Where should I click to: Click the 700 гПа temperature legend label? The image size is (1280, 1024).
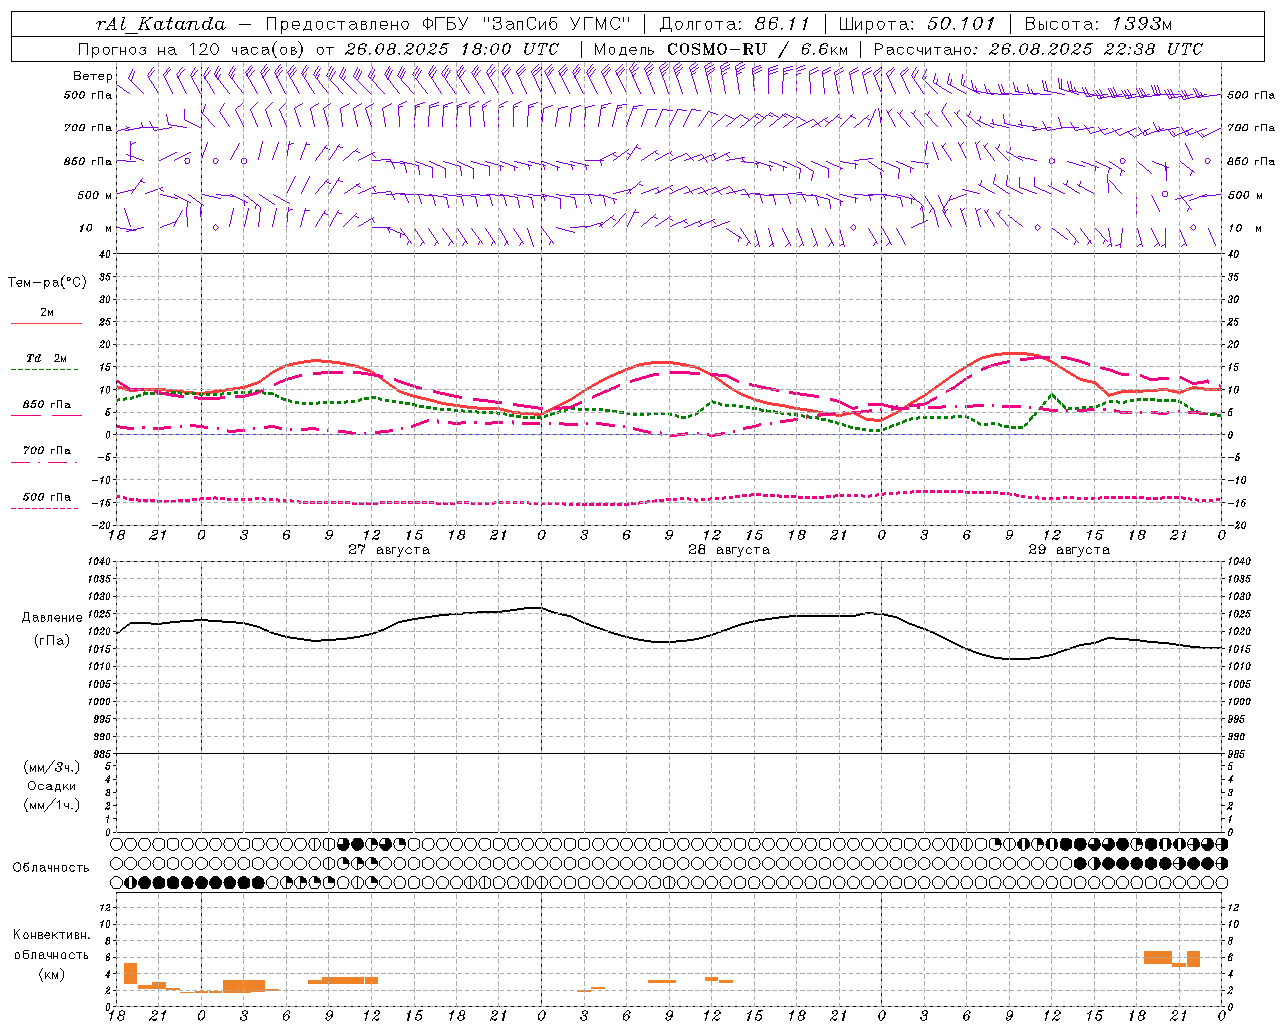click(x=46, y=451)
